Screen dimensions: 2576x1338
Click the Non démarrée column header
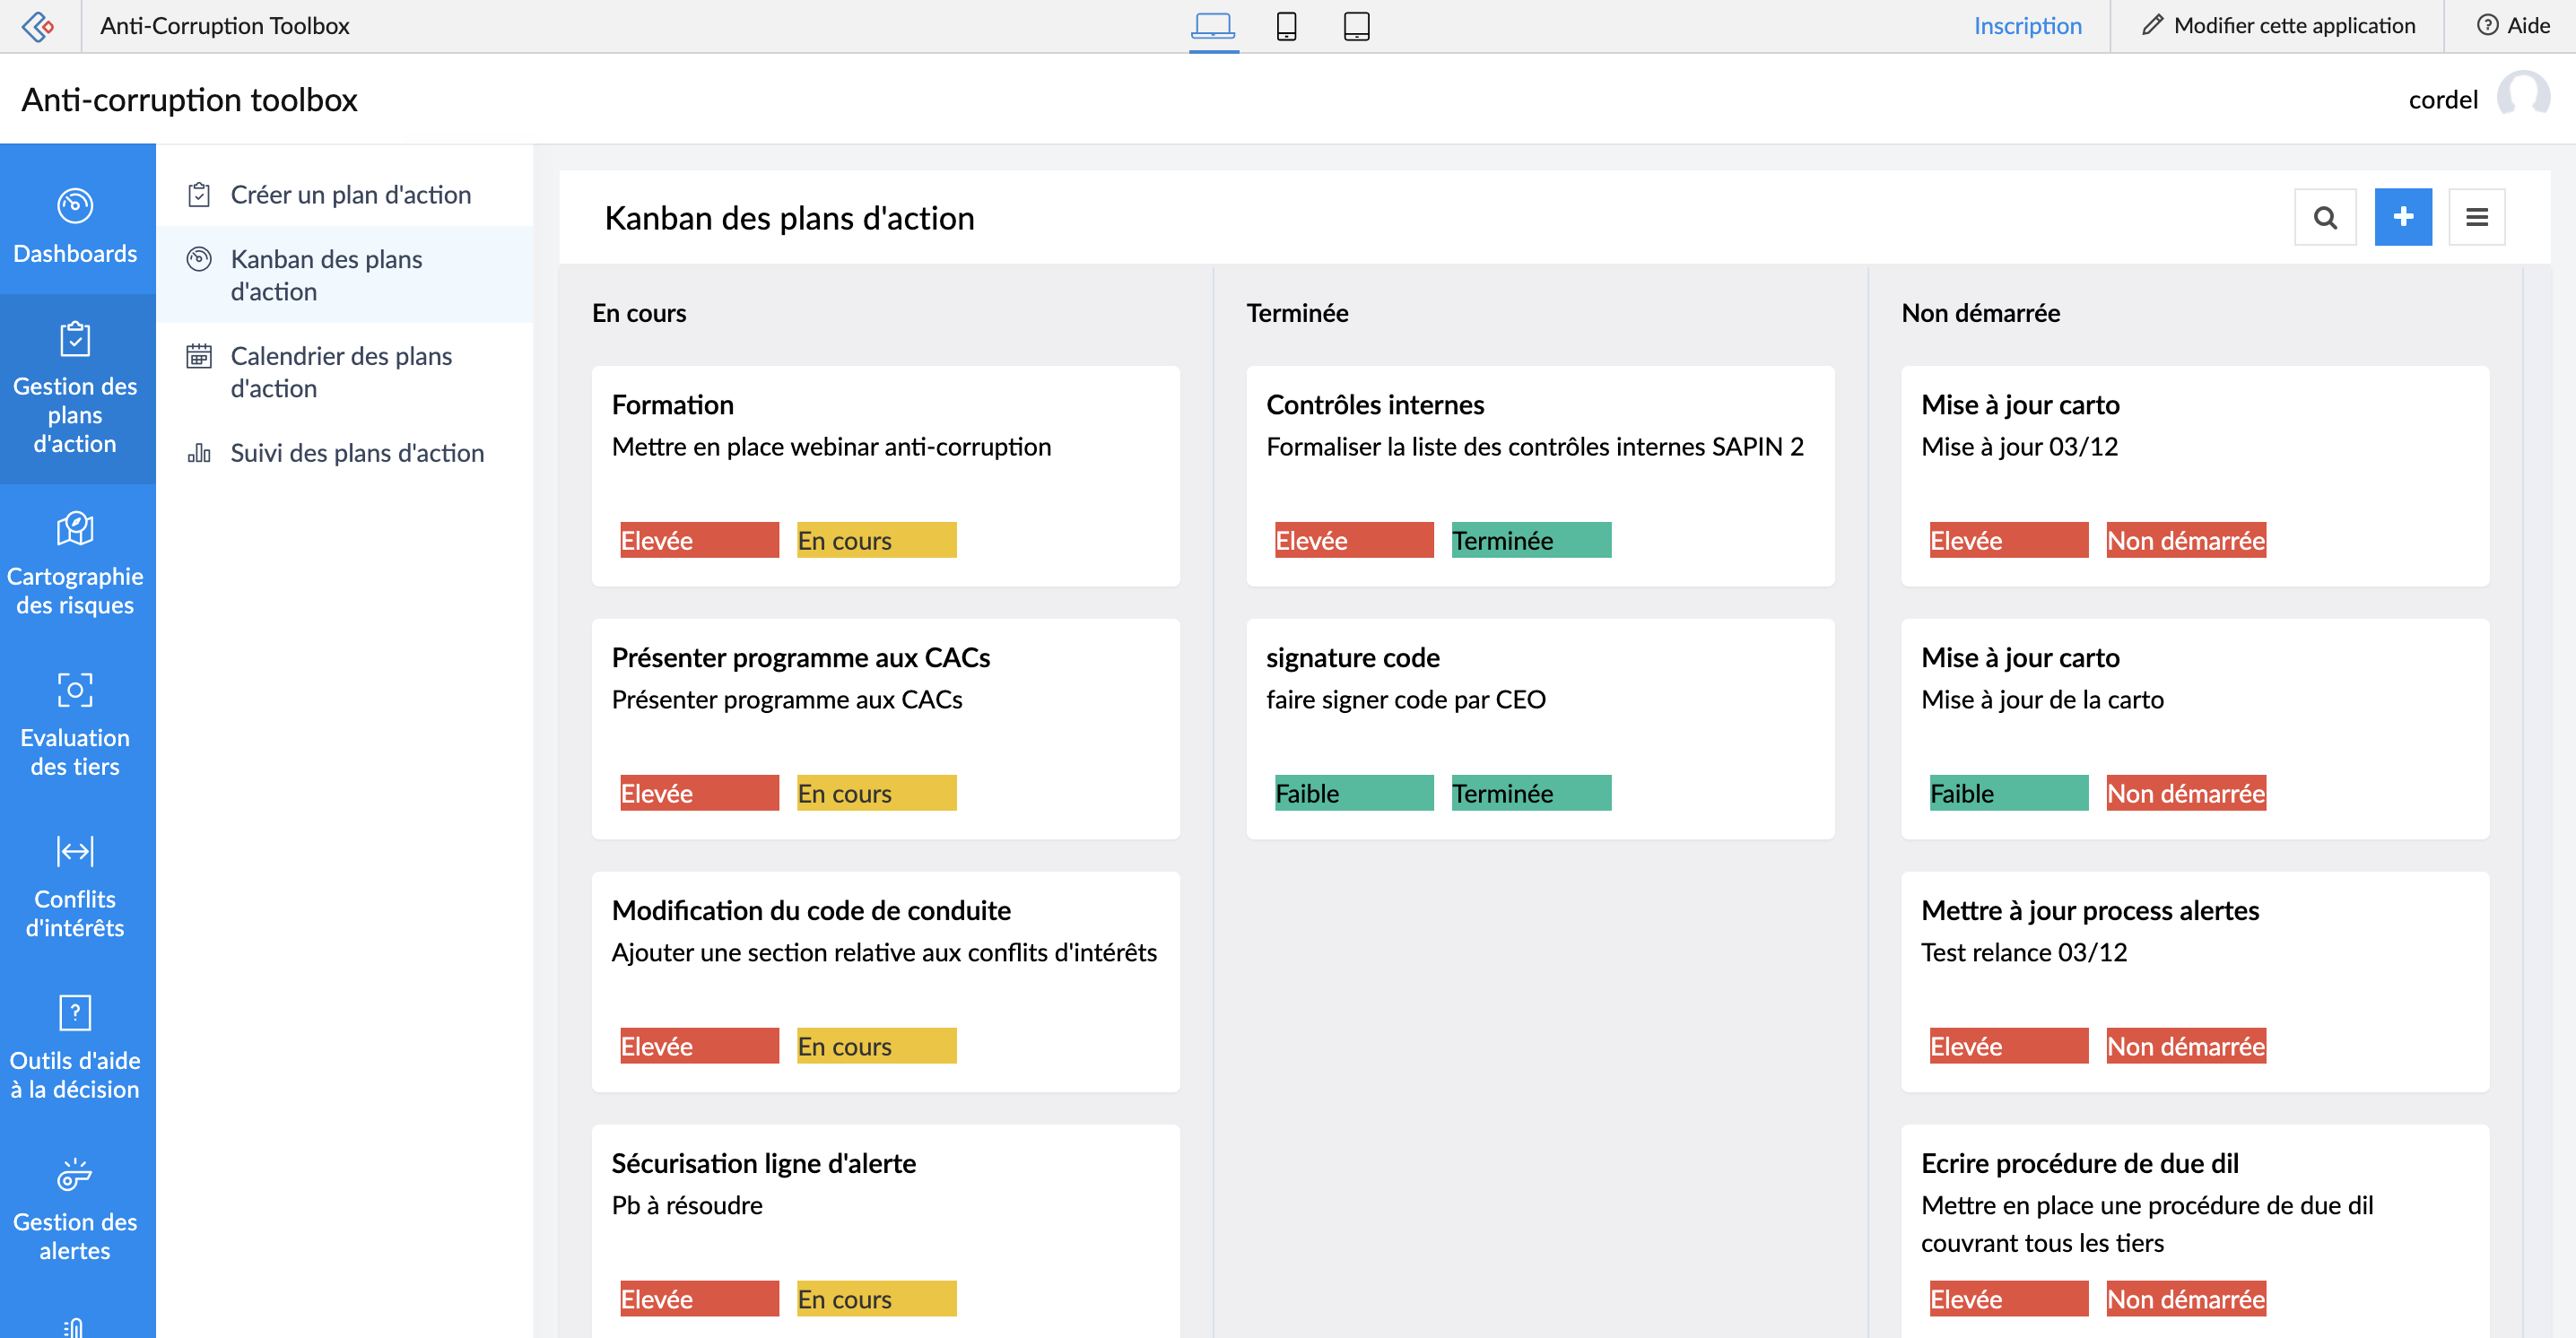[x=1980, y=313]
